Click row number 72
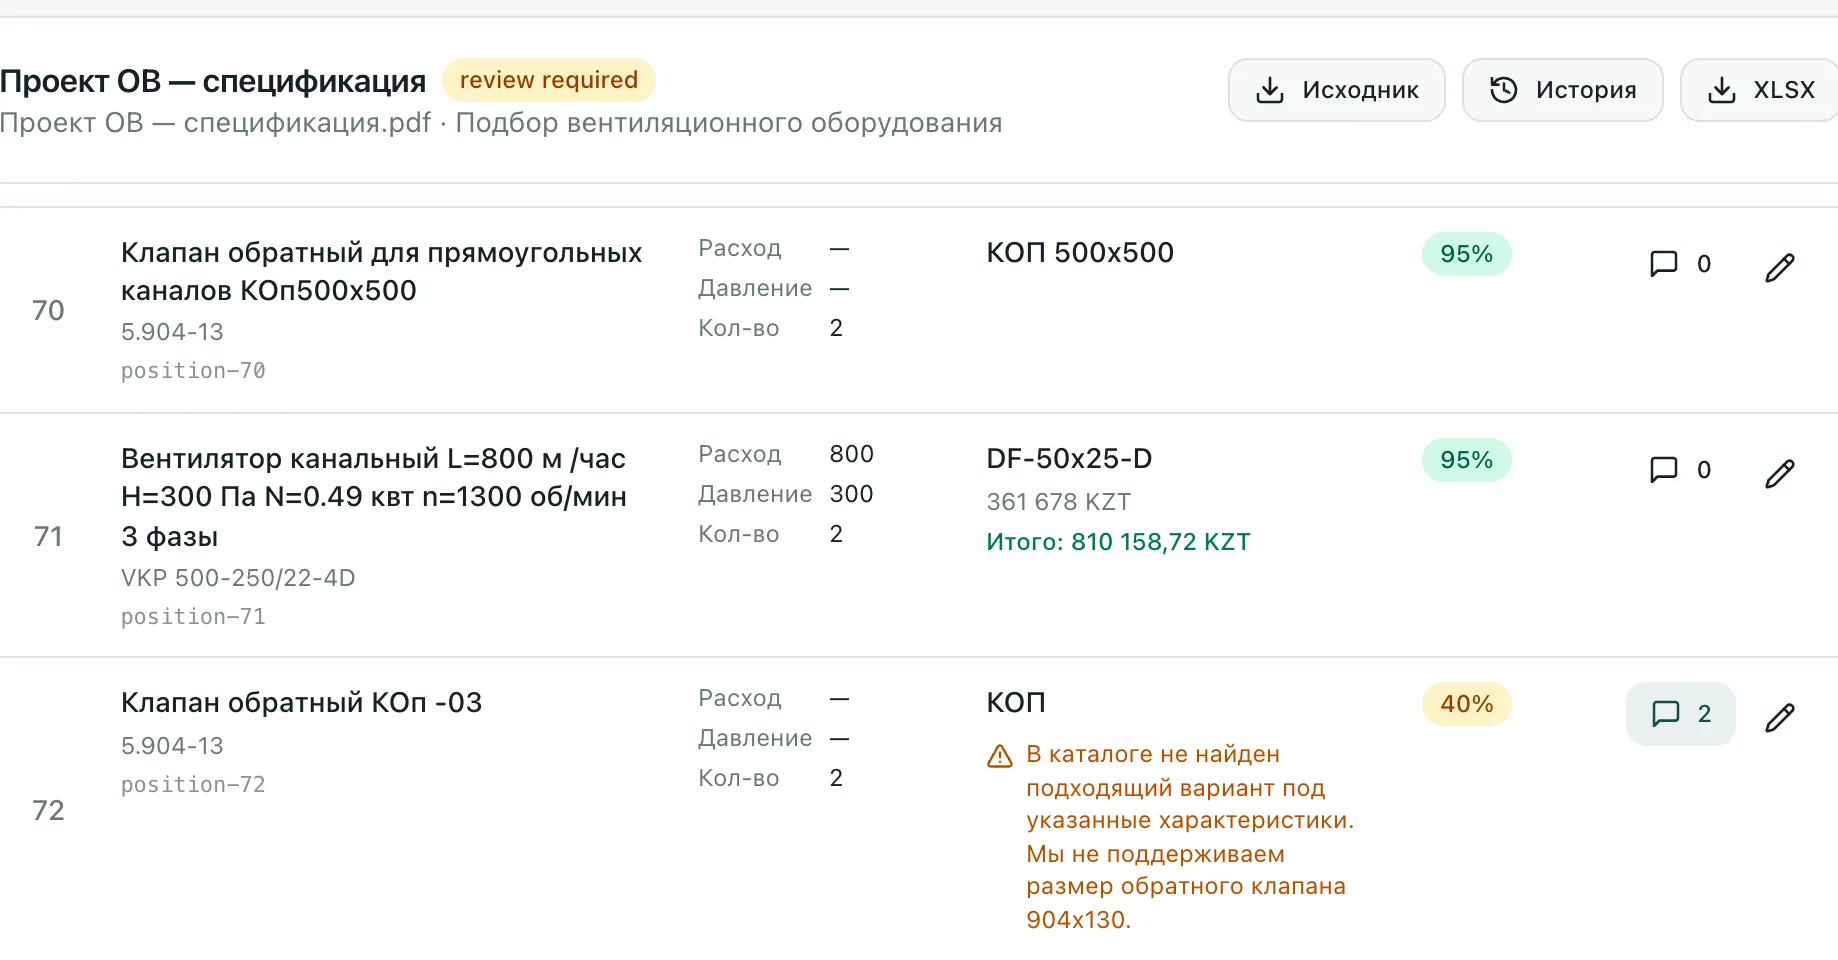Screen dimensions: 1838x960 coord(48,810)
